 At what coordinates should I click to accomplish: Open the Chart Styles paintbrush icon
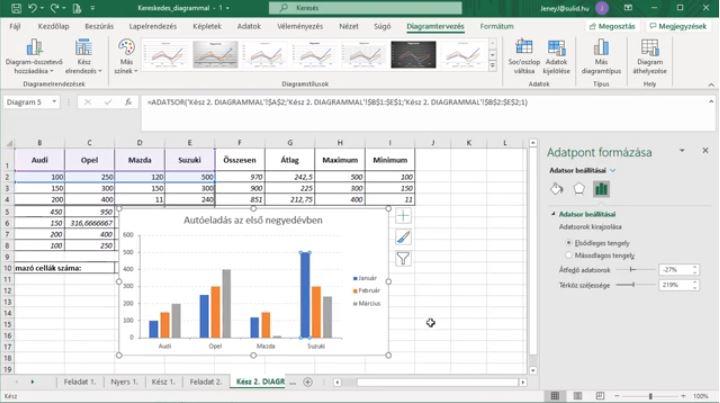point(403,237)
